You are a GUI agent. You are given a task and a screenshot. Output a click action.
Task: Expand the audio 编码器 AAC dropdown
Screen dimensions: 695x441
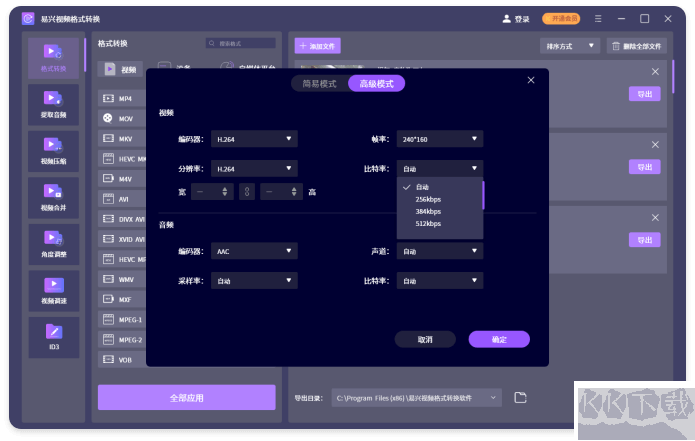[x=254, y=252]
